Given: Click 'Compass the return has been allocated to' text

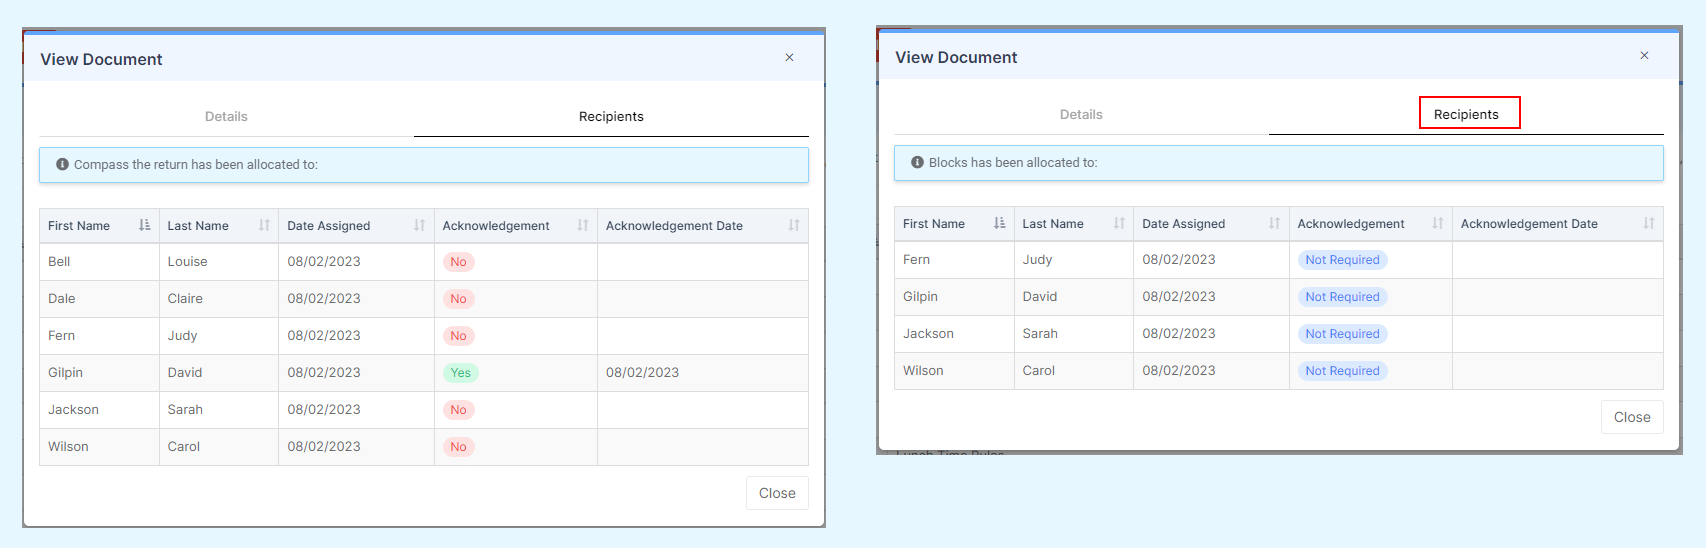Looking at the screenshot, I should (x=196, y=165).
